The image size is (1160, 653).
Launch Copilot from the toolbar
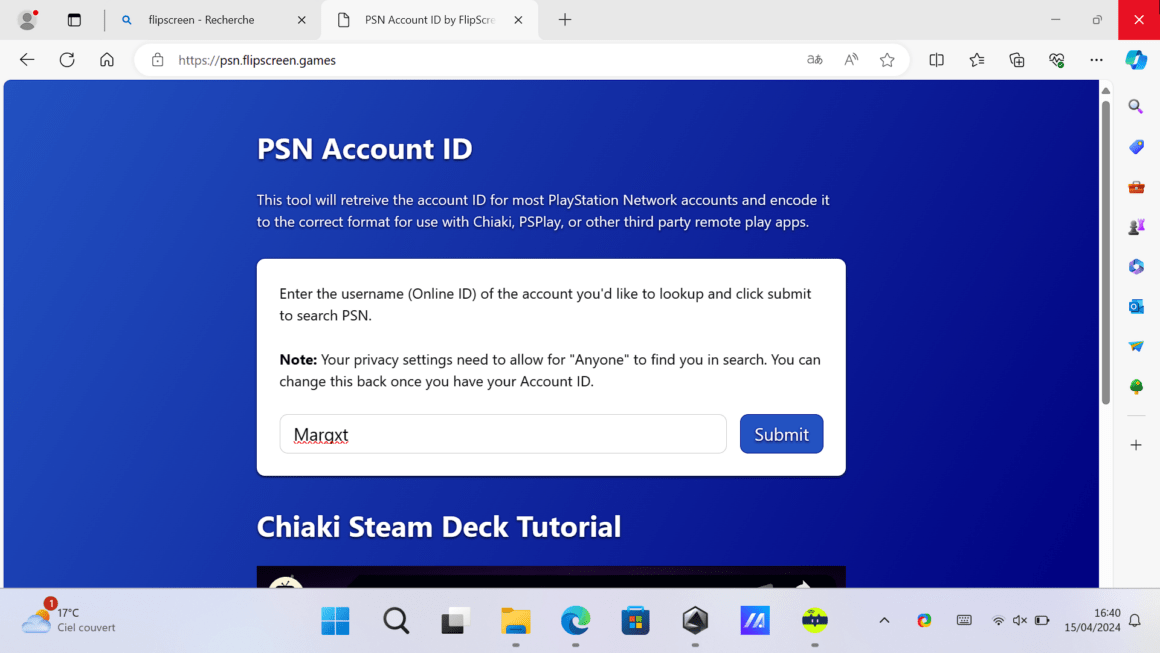pyautogui.click(x=1136, y=60)
